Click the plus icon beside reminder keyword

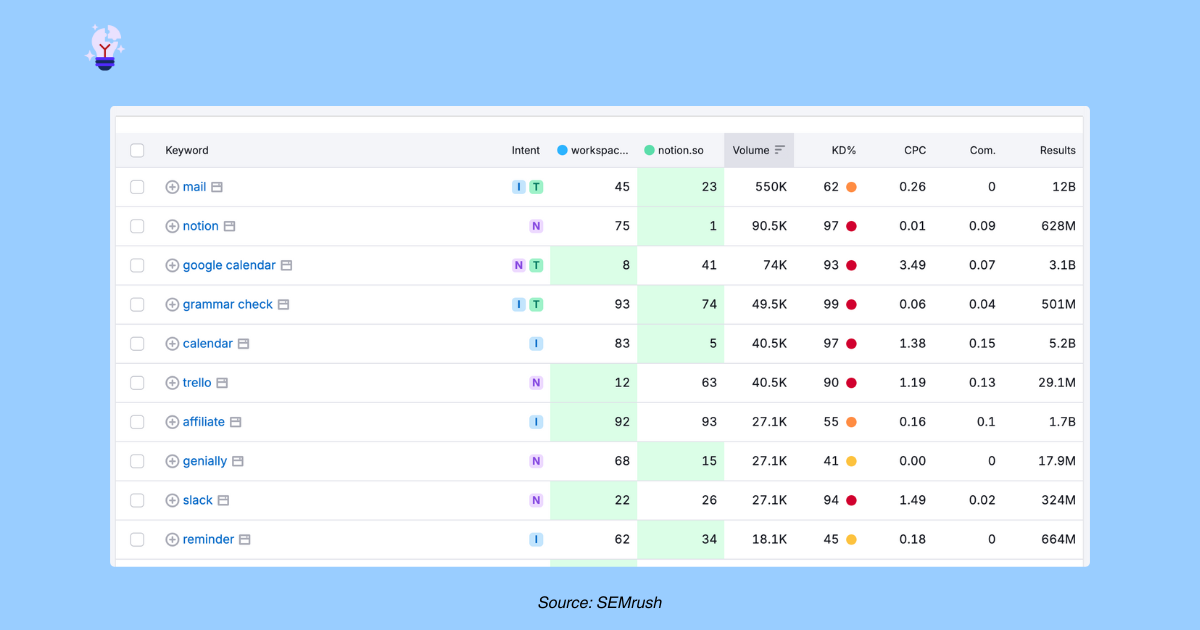pyautogui.click(x=172, y=539)
